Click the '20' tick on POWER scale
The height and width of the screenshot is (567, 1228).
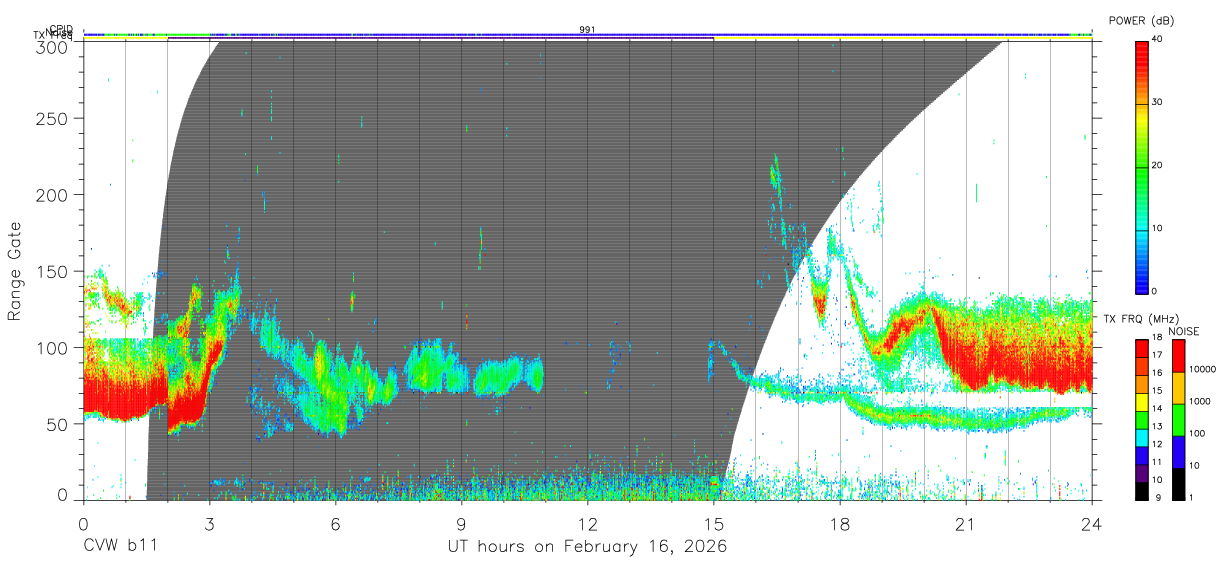[x=1158, y=166]
